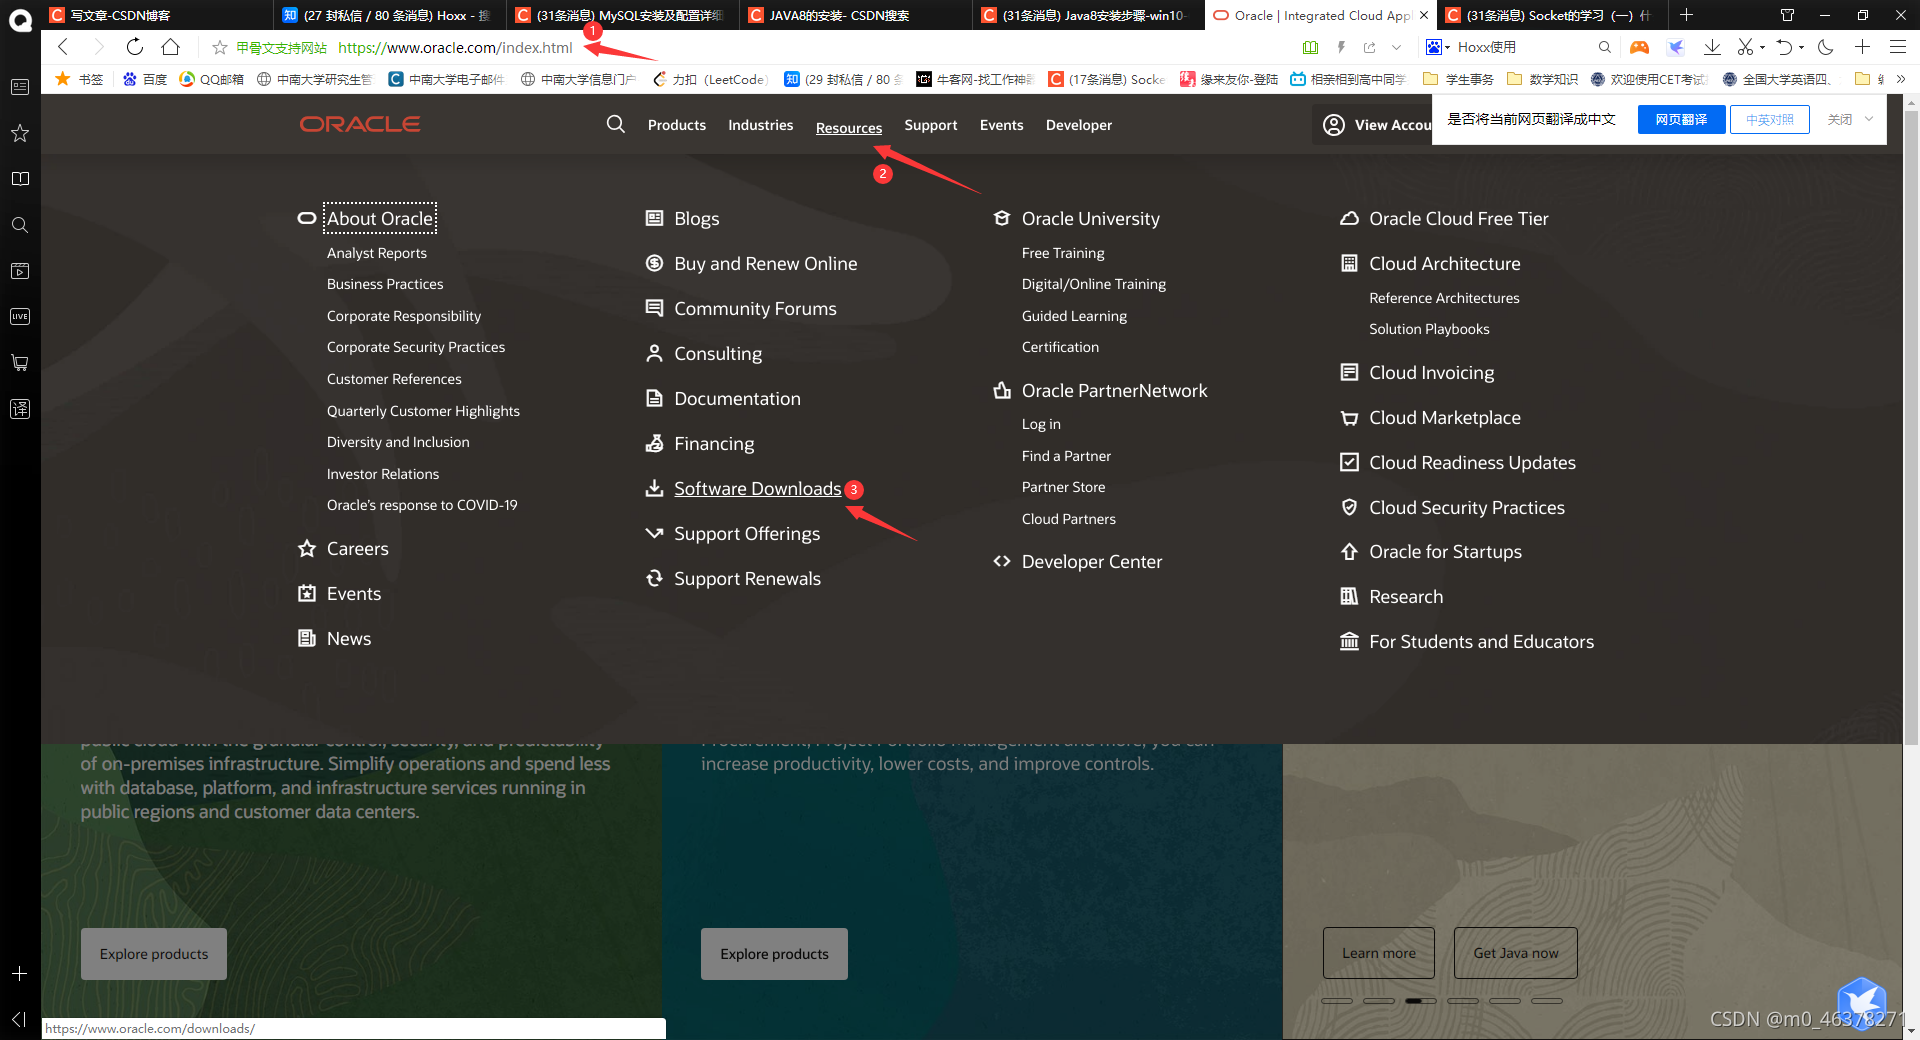The height and width of the screenshot is (1040, 1920).
Task: Open the browser hamburger menu
Action: point(1897,47)
